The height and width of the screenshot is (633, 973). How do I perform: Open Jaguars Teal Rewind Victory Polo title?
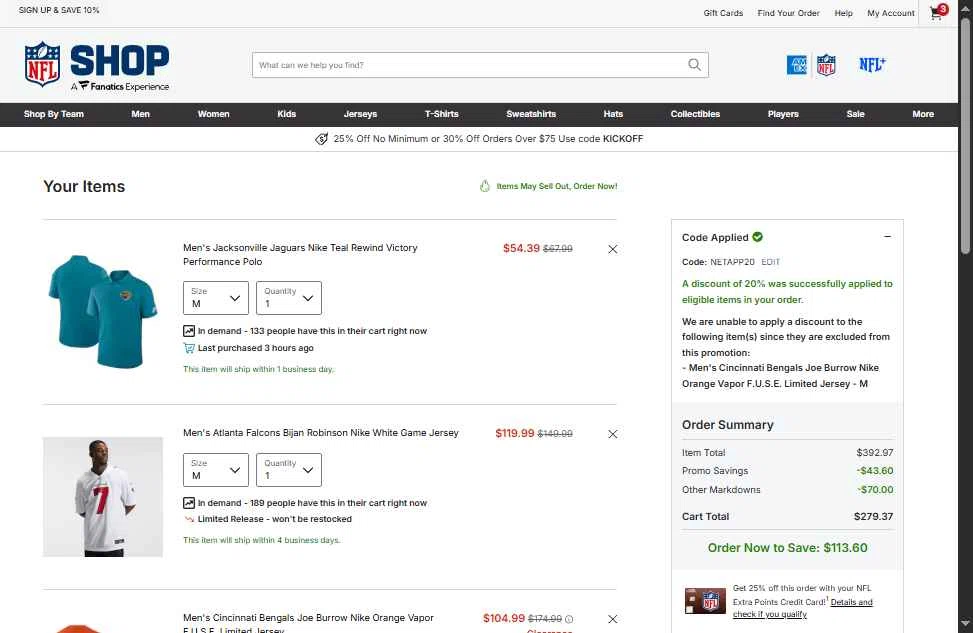[x=300, y=254]
